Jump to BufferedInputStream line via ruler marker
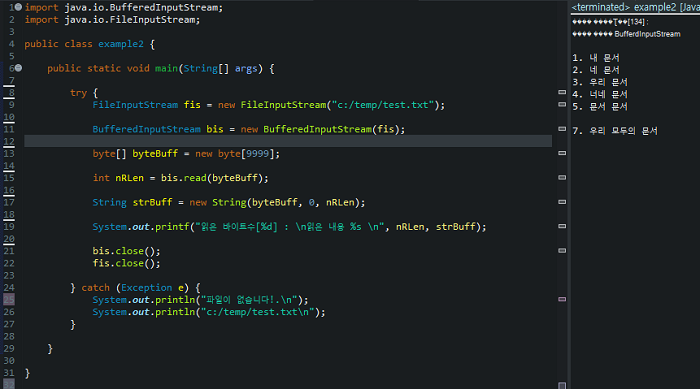Viewport: 700px width, 389px height. (562, 129)
